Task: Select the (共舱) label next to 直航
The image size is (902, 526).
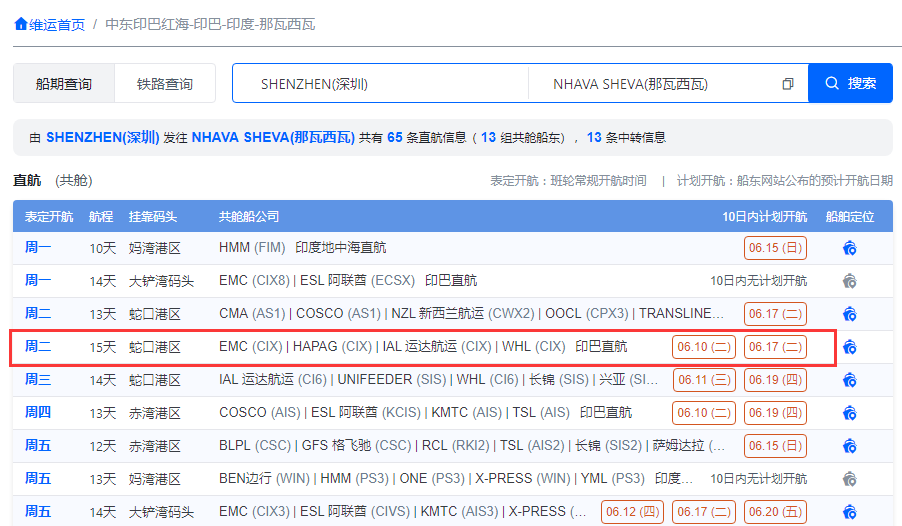Action: click(x=74, y=181)
